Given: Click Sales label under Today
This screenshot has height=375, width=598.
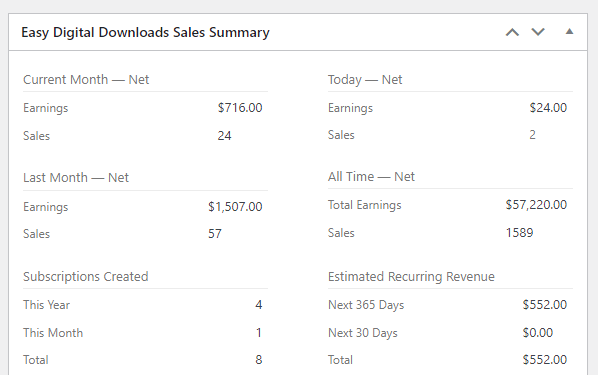Looking at the screenshot, I should click(341, 135).
